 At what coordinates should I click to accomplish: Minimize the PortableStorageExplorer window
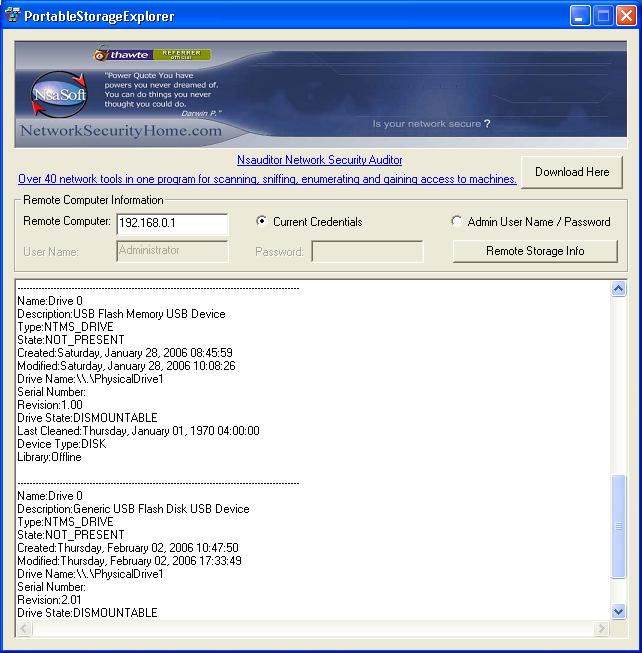pos(580,16)
